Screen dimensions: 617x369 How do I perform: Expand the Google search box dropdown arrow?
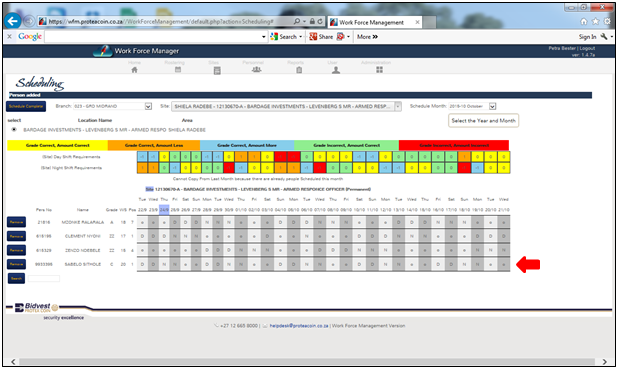click(264, 37)
